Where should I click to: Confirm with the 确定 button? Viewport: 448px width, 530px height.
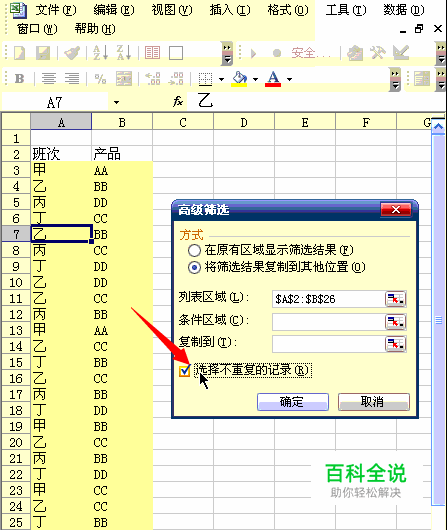tap(293, 402)
